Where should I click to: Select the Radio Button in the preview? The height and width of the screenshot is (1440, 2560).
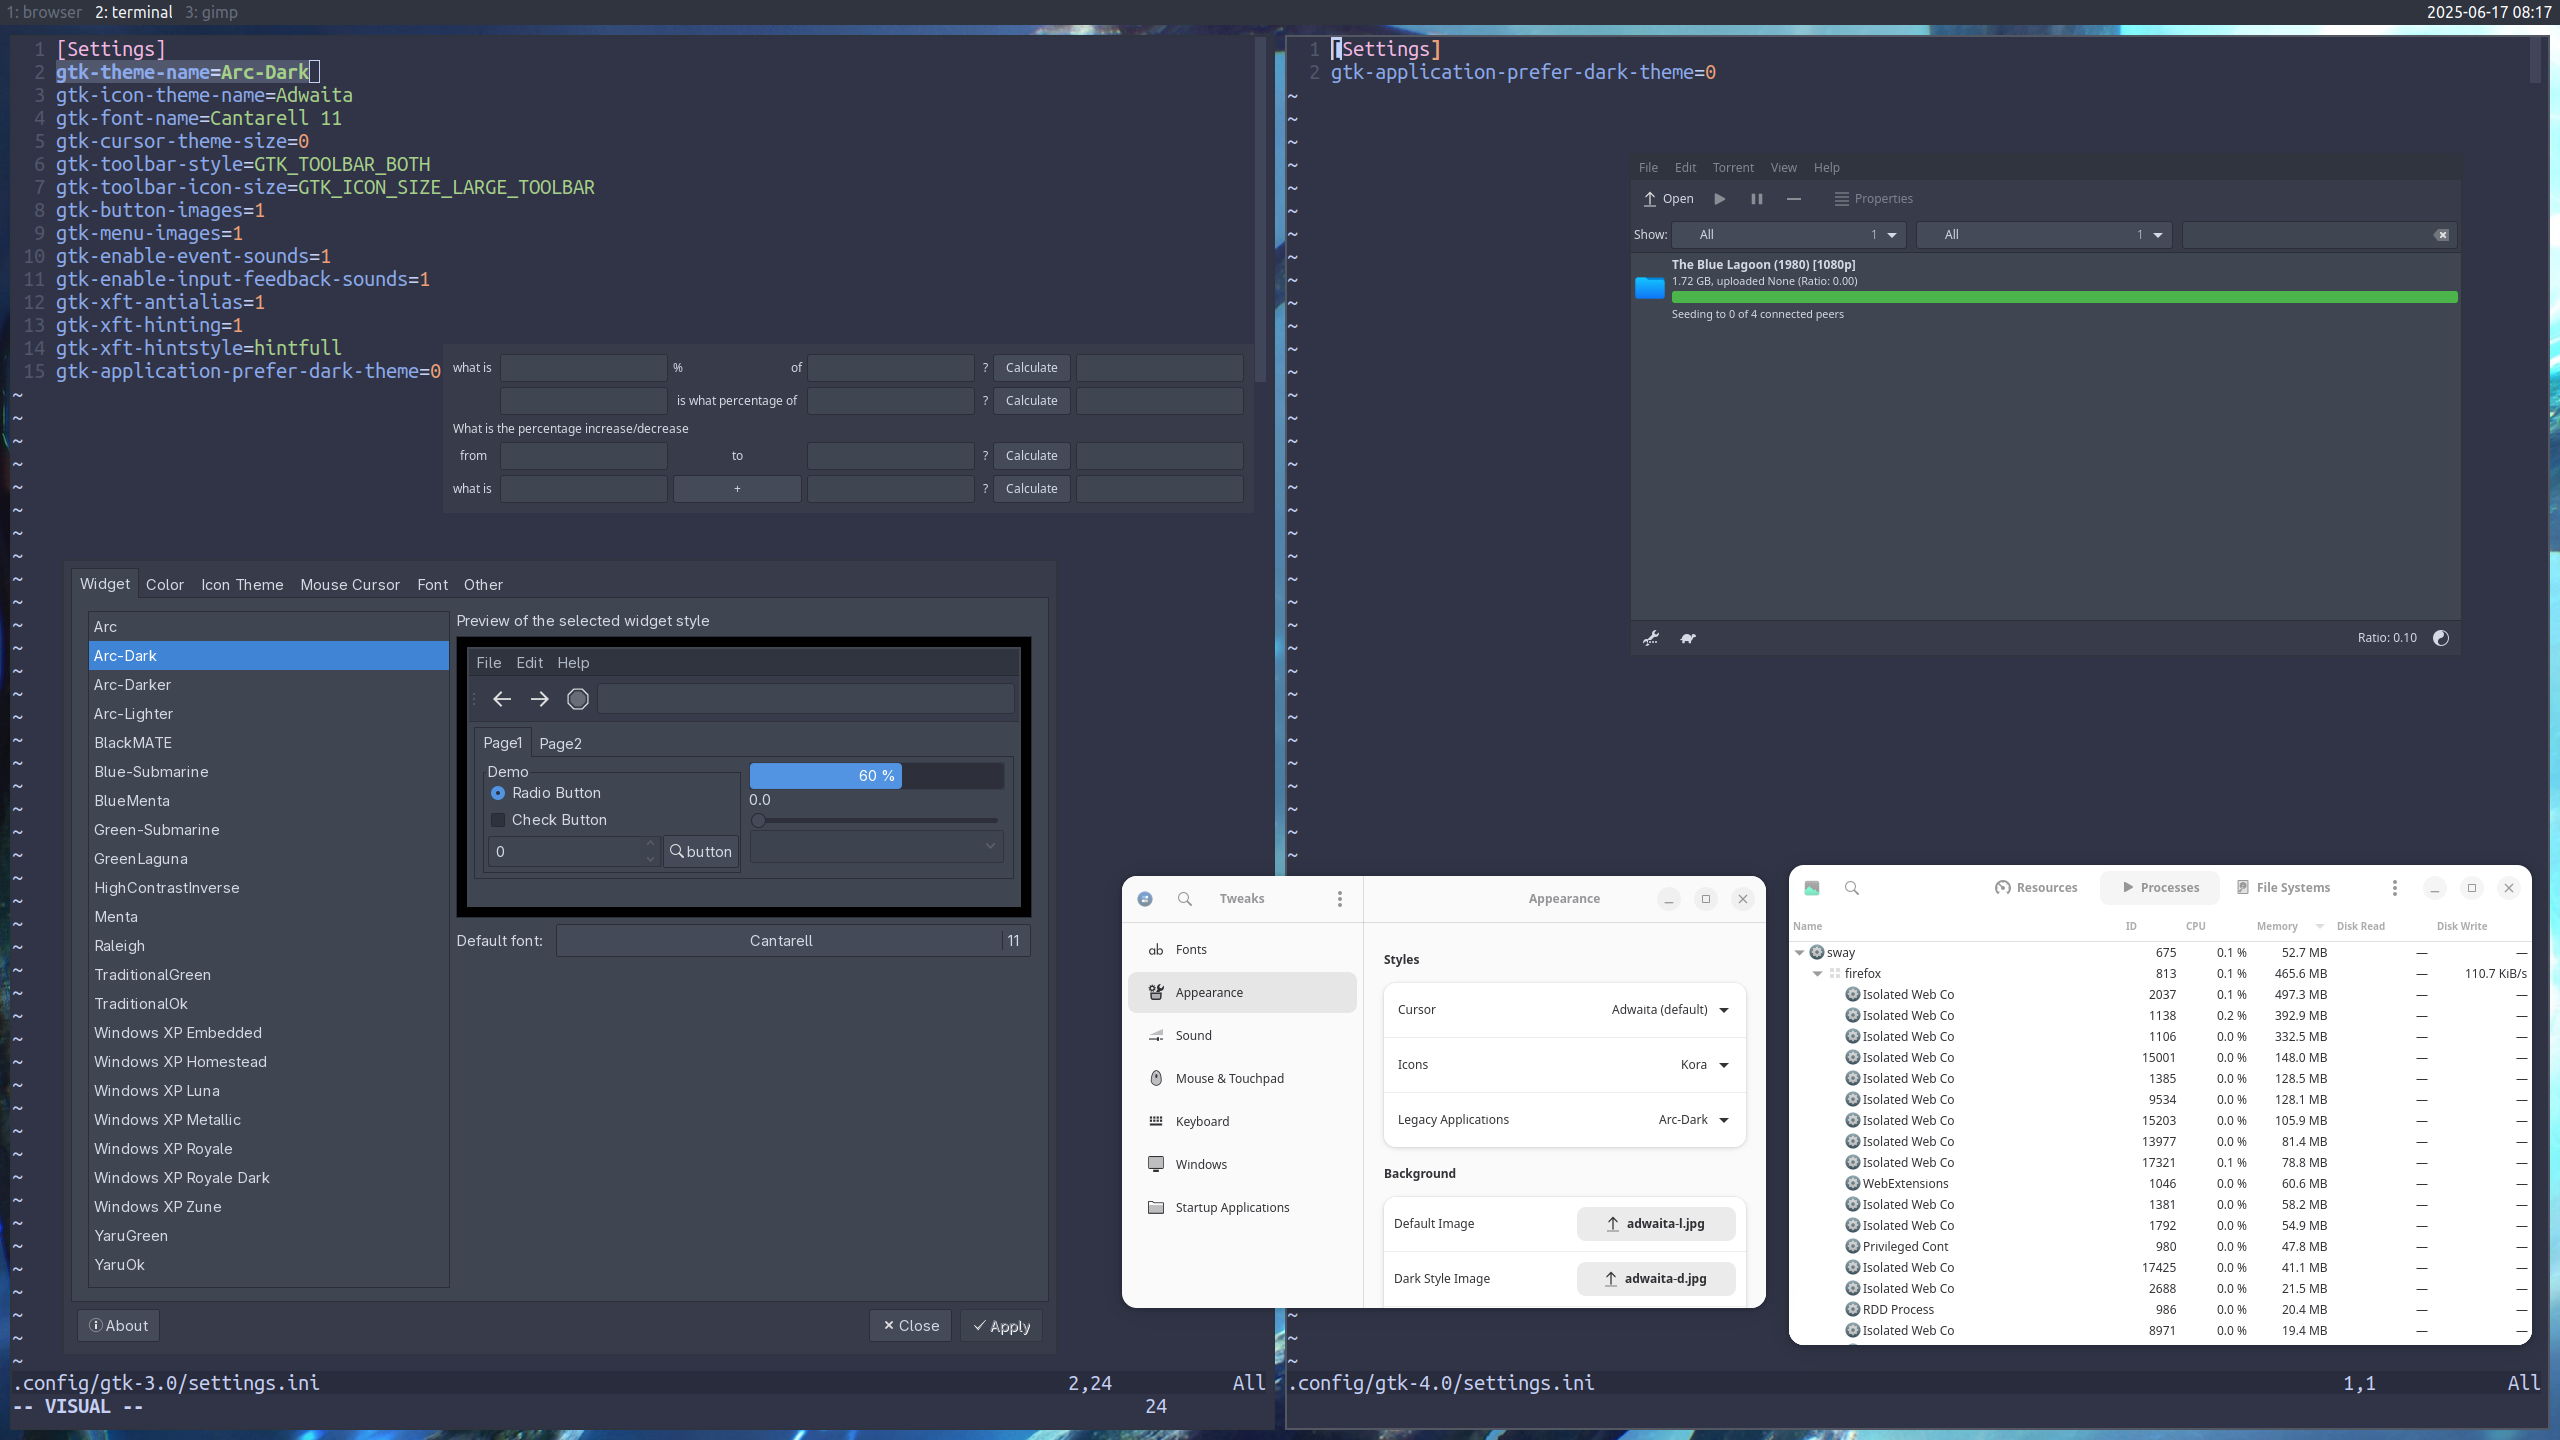pos(546,793)
